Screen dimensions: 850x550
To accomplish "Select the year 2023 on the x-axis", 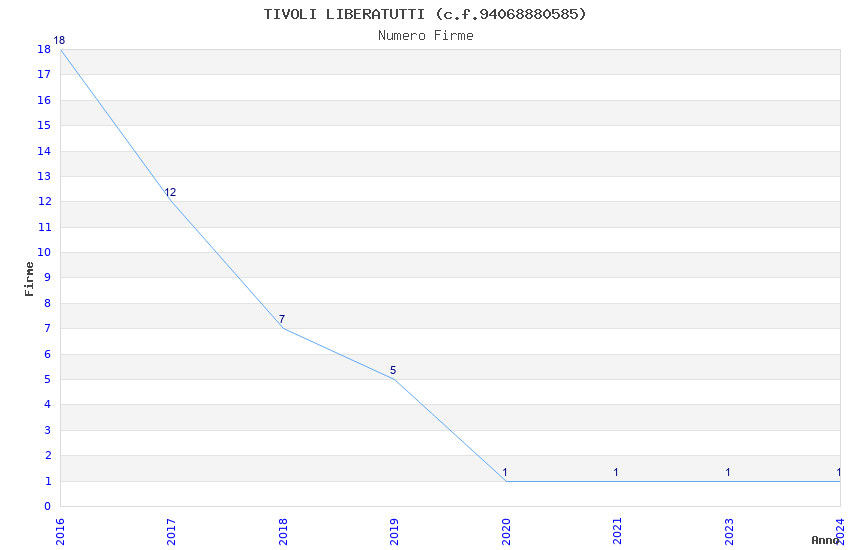I will (x=729, y=531).
